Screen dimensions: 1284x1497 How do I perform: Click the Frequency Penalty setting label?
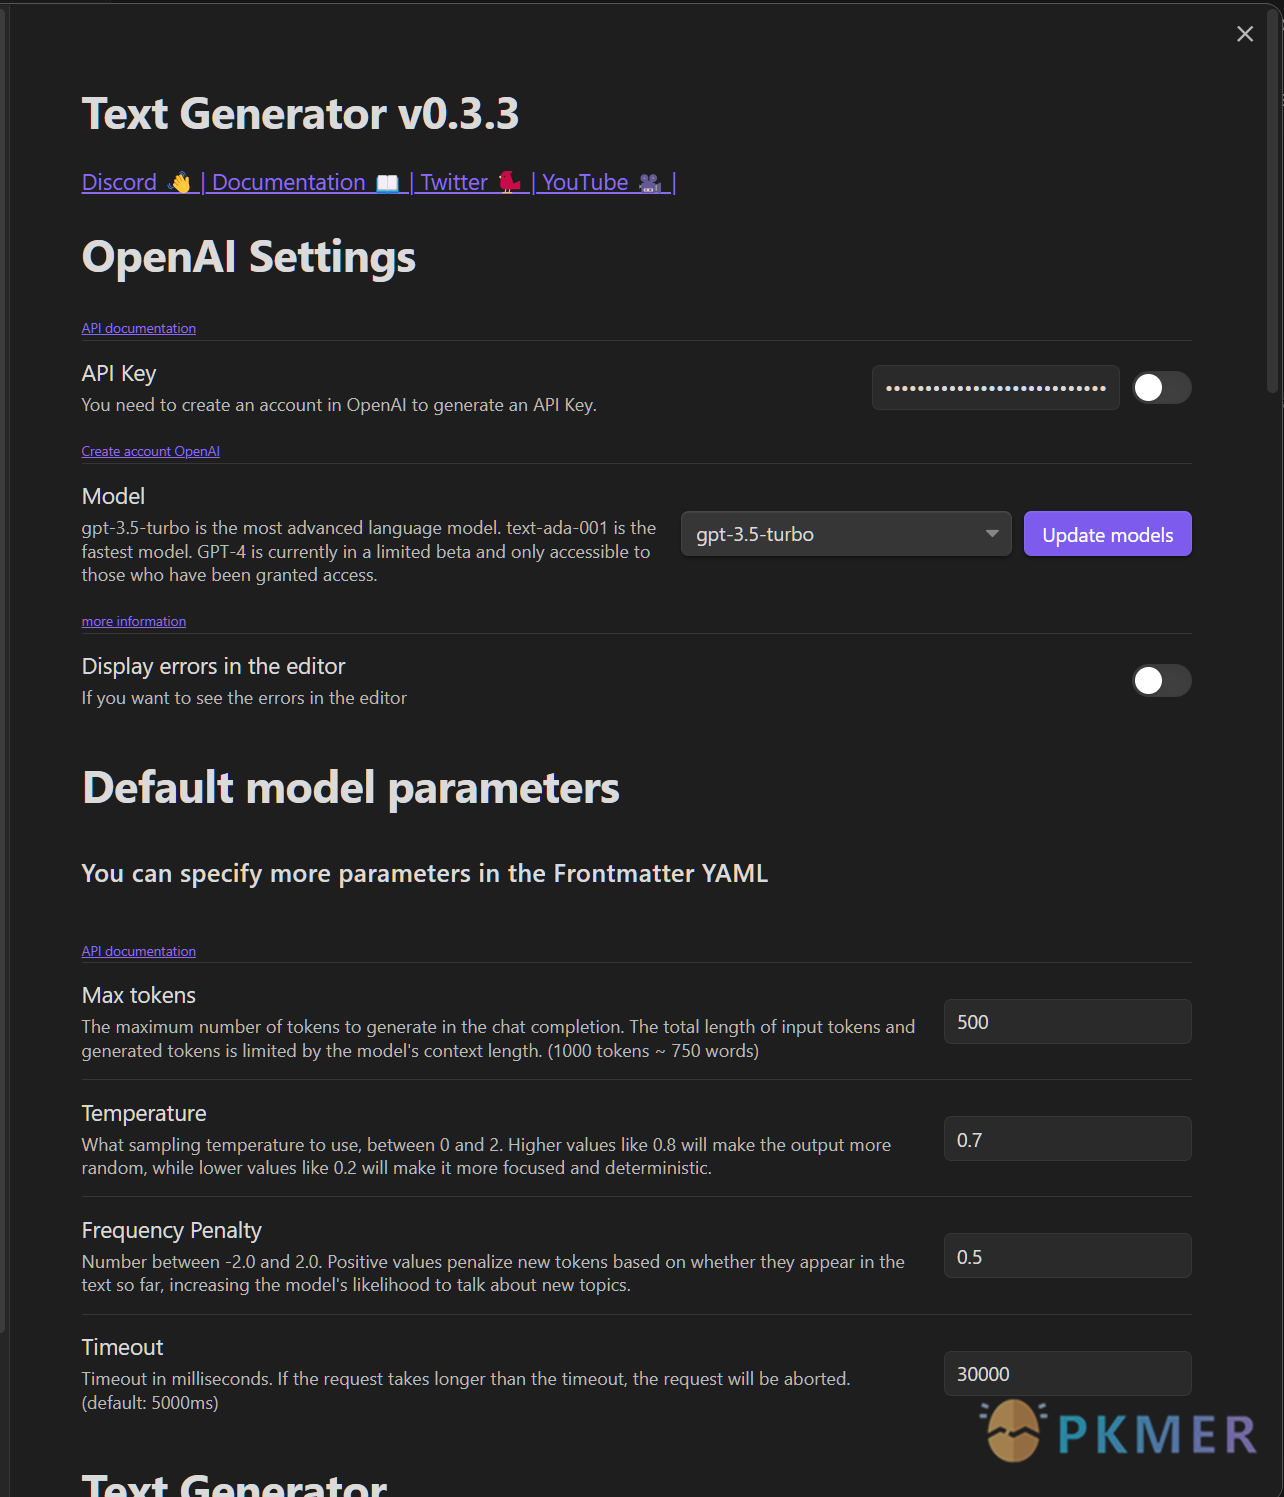tap(172, 1230)
